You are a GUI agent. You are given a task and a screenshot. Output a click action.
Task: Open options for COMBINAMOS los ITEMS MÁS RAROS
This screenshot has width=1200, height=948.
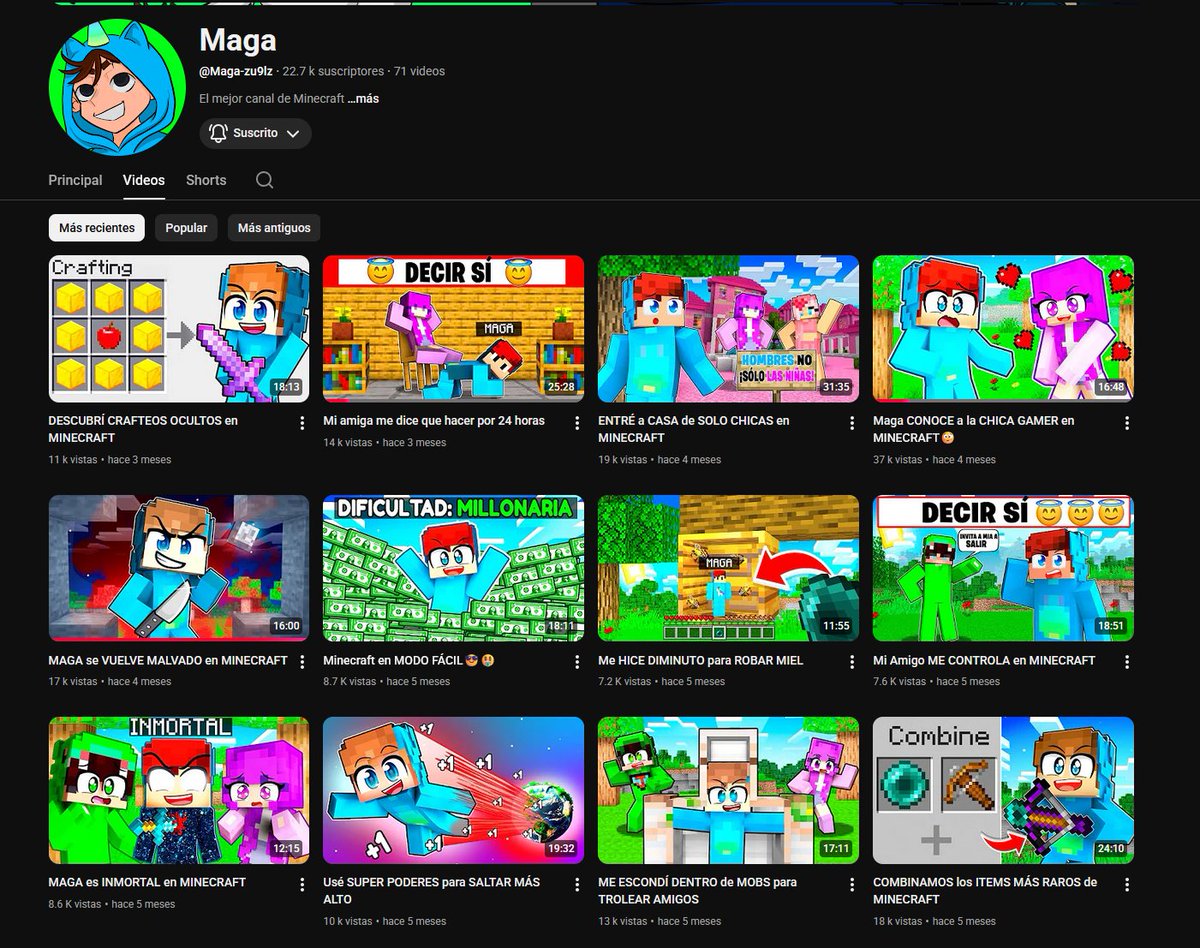1128,884
